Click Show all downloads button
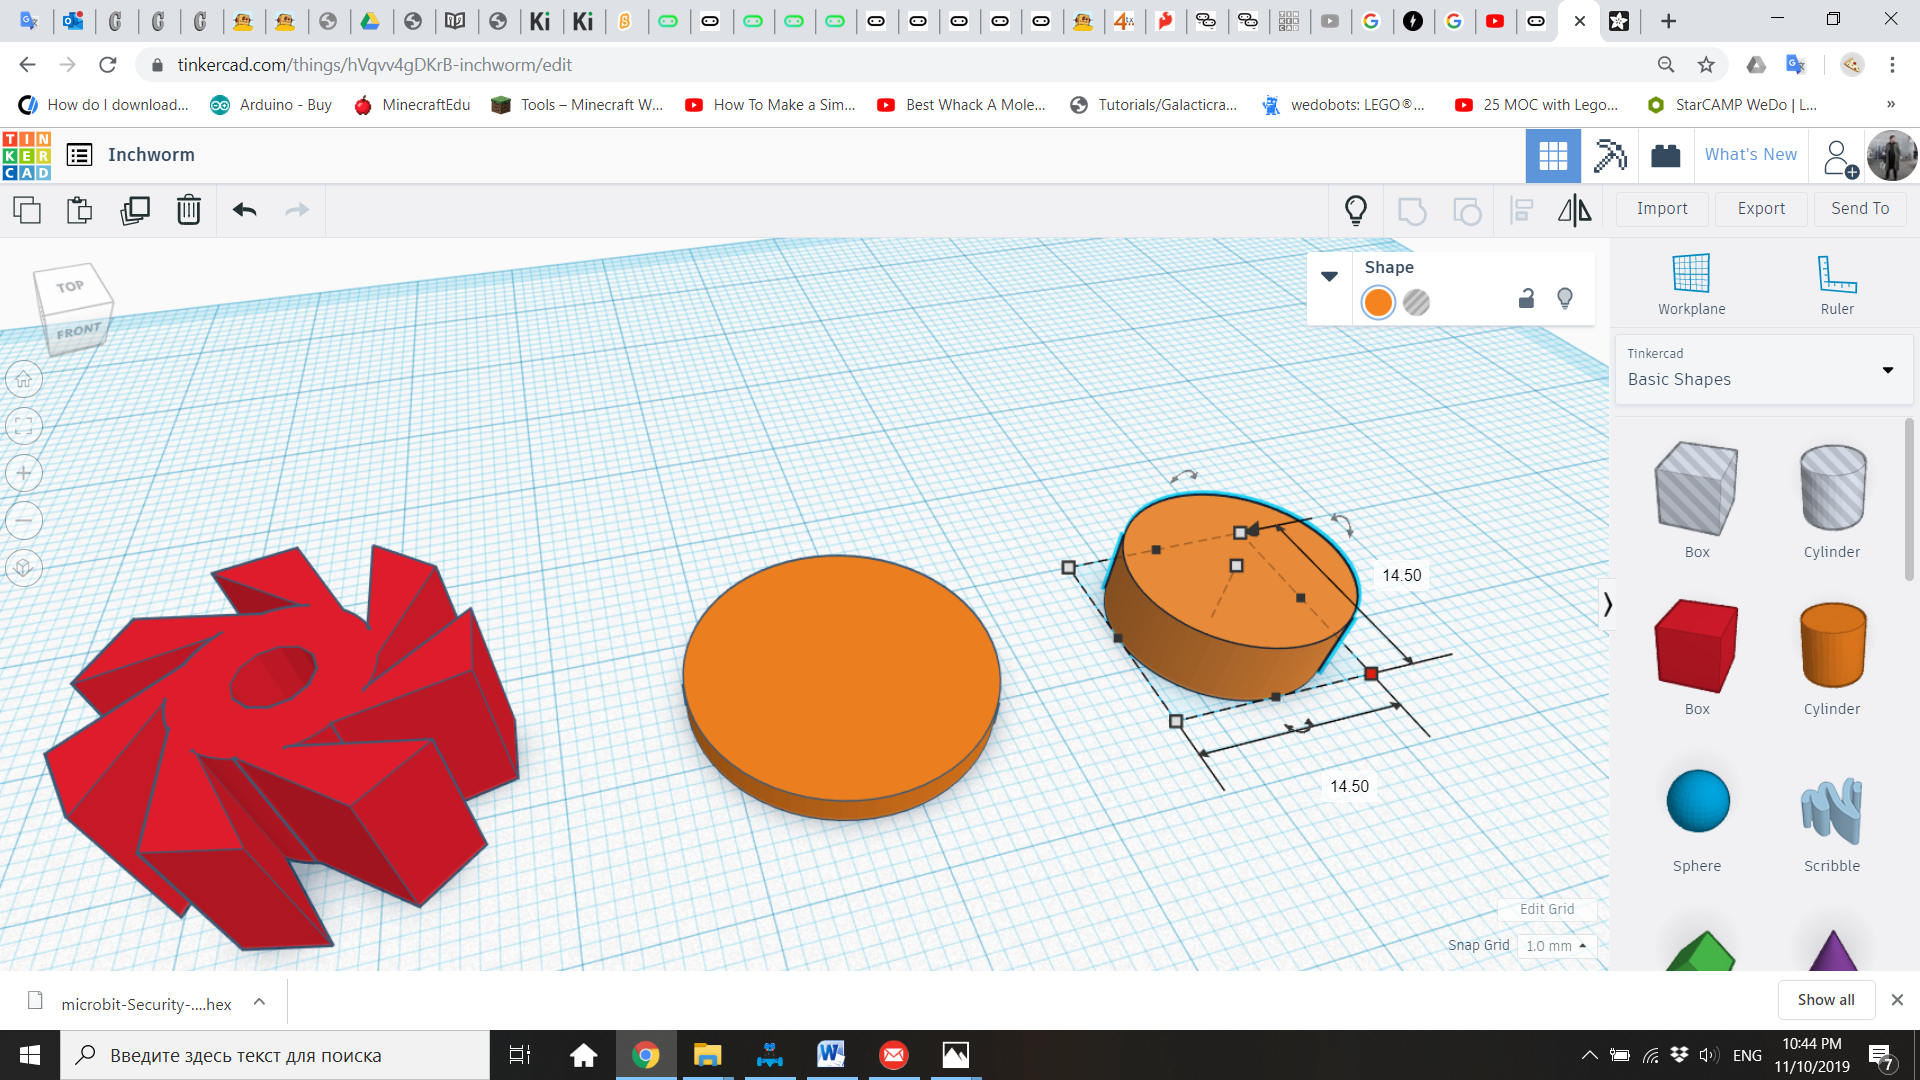 (1825, 1000)
